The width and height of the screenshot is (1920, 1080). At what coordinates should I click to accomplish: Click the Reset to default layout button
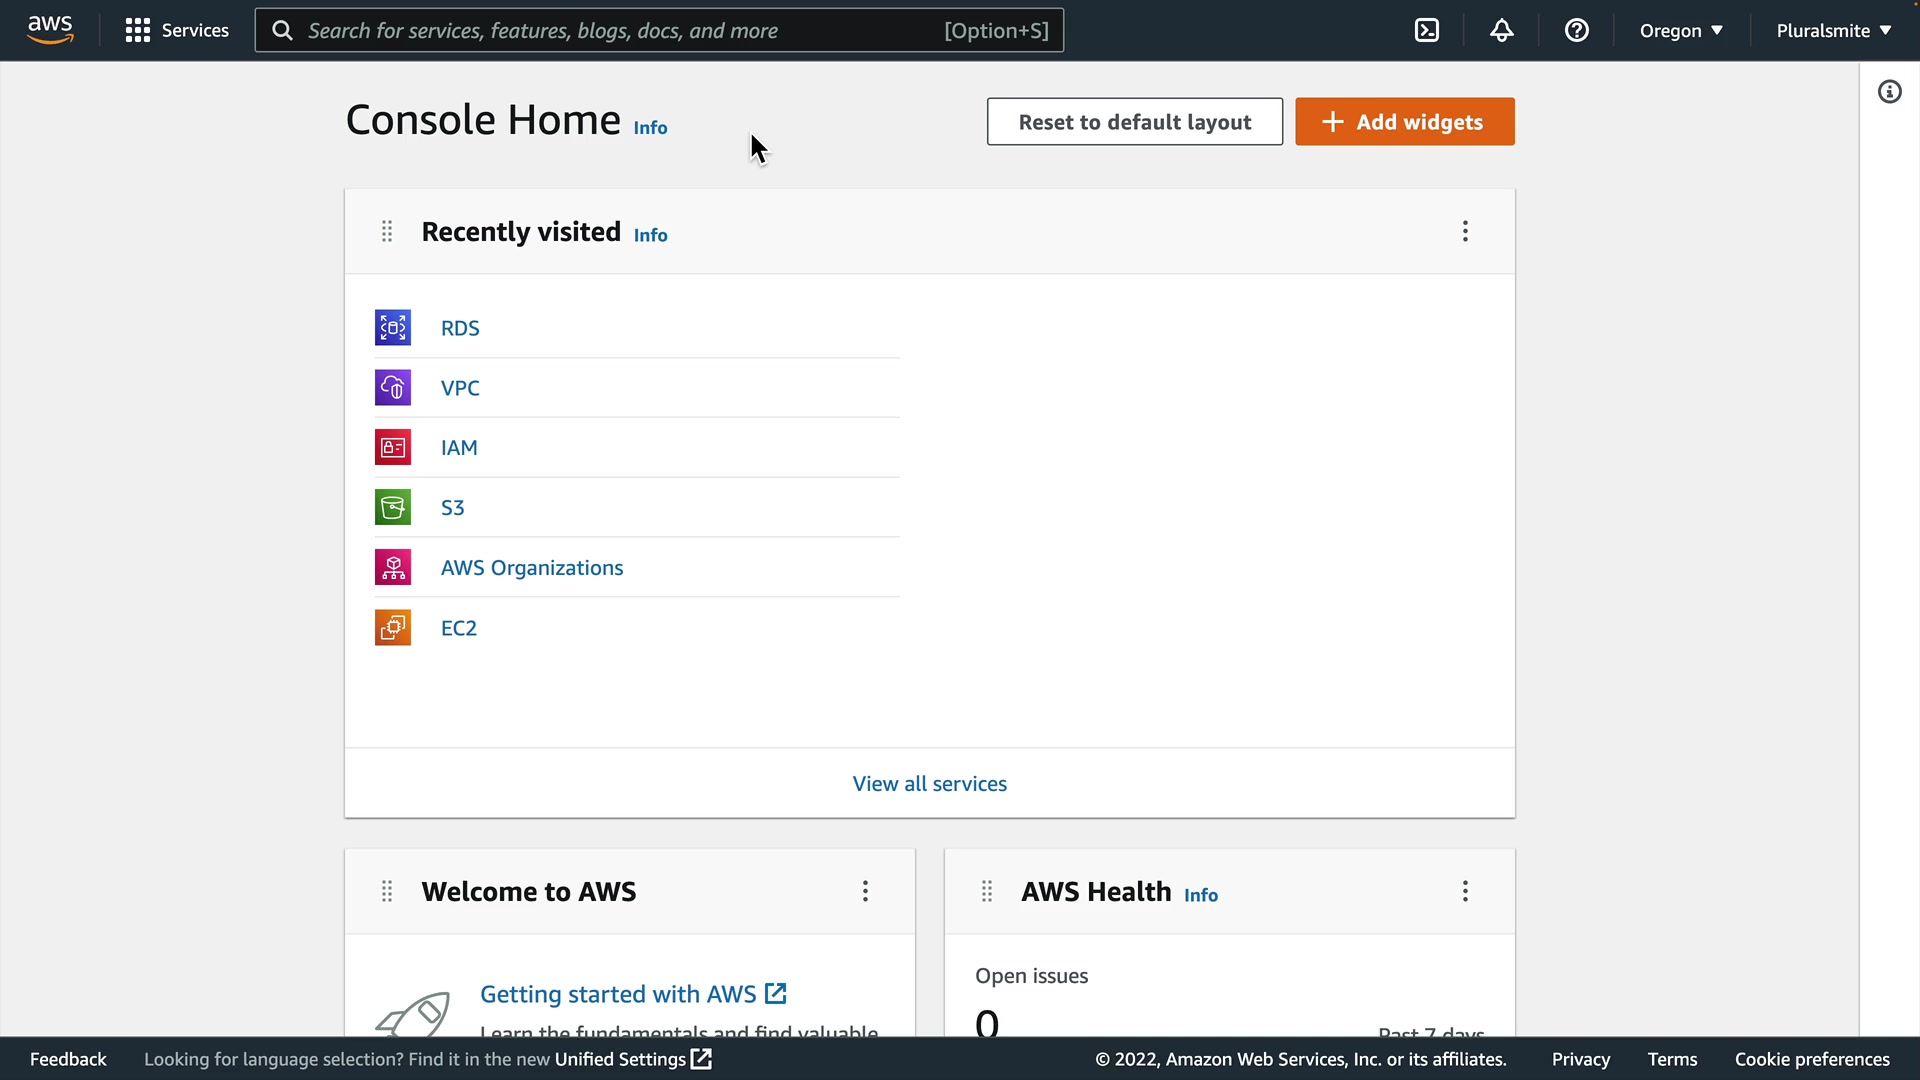(1134, 122)
